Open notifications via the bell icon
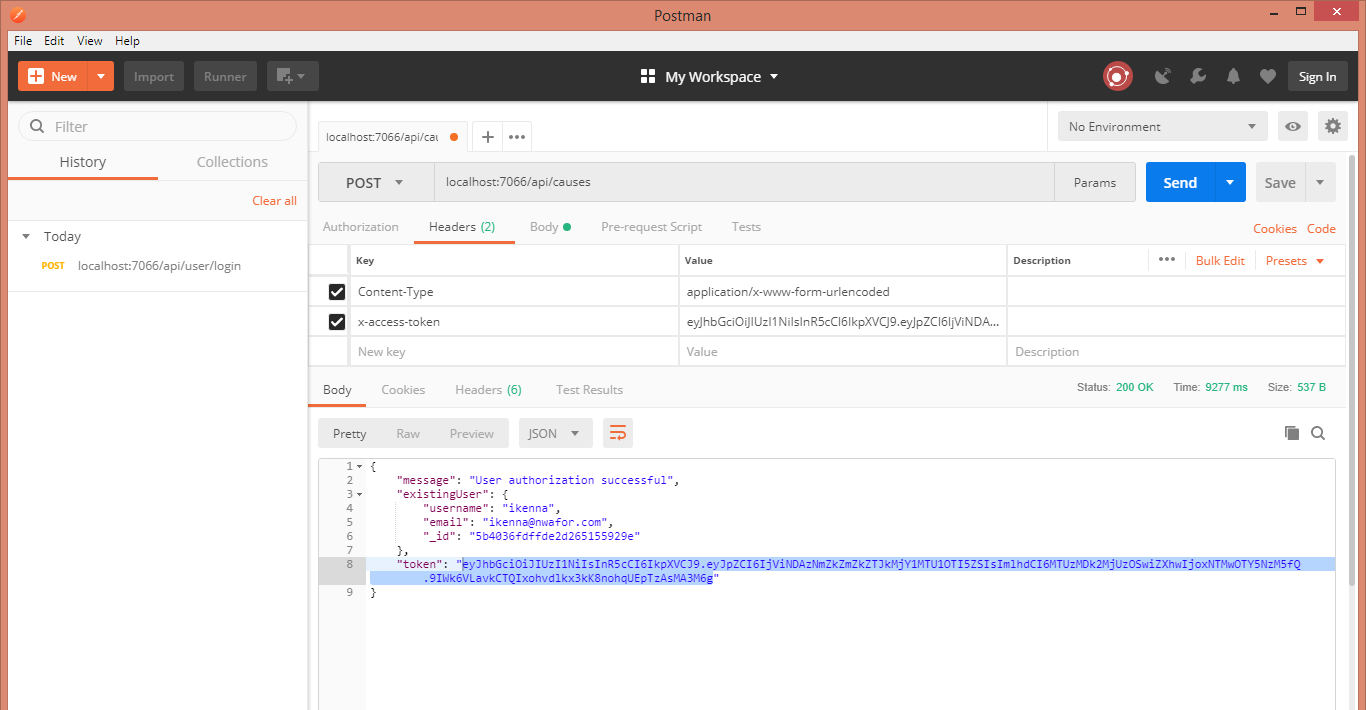Image resolution: width=1366 pixels, height=710 pixels. 1232,76
